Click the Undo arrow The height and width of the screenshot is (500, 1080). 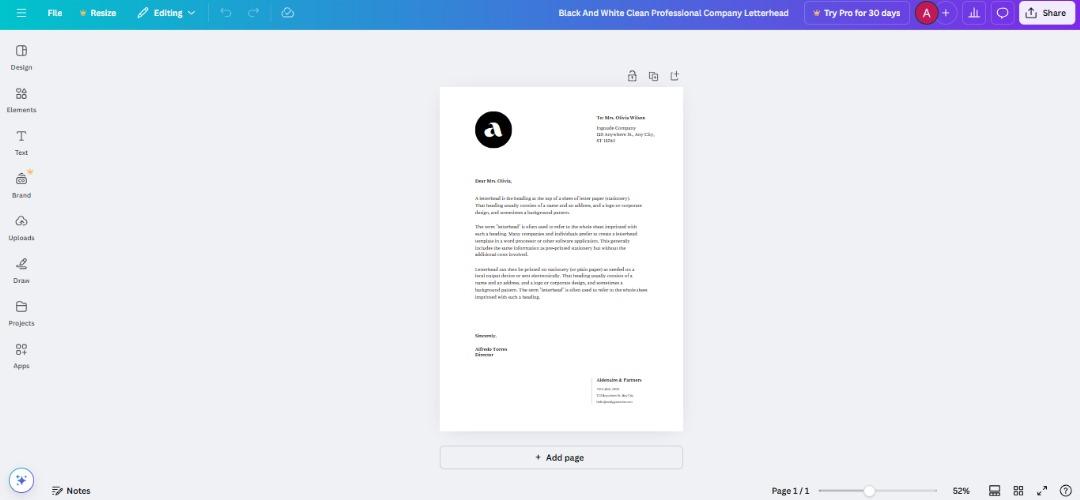coord(226,13)
